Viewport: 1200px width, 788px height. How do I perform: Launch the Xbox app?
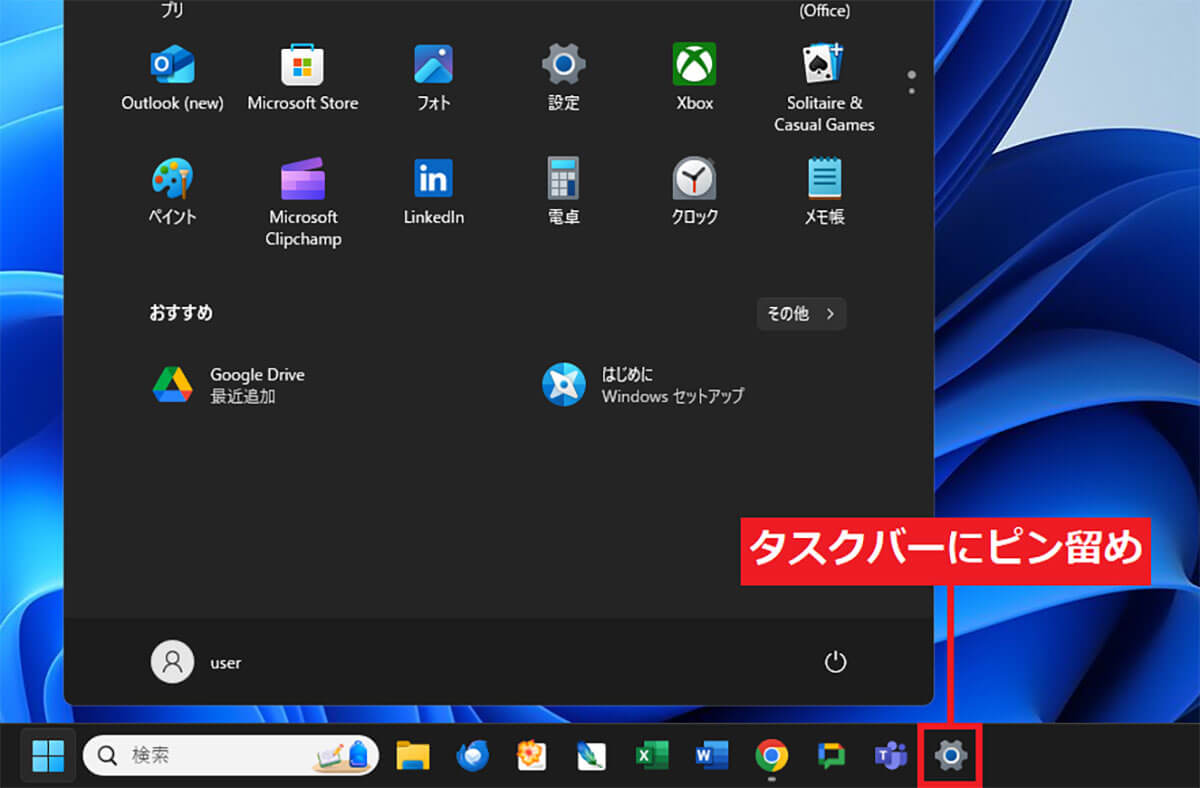pyautogui.click(x=694, y=78)
